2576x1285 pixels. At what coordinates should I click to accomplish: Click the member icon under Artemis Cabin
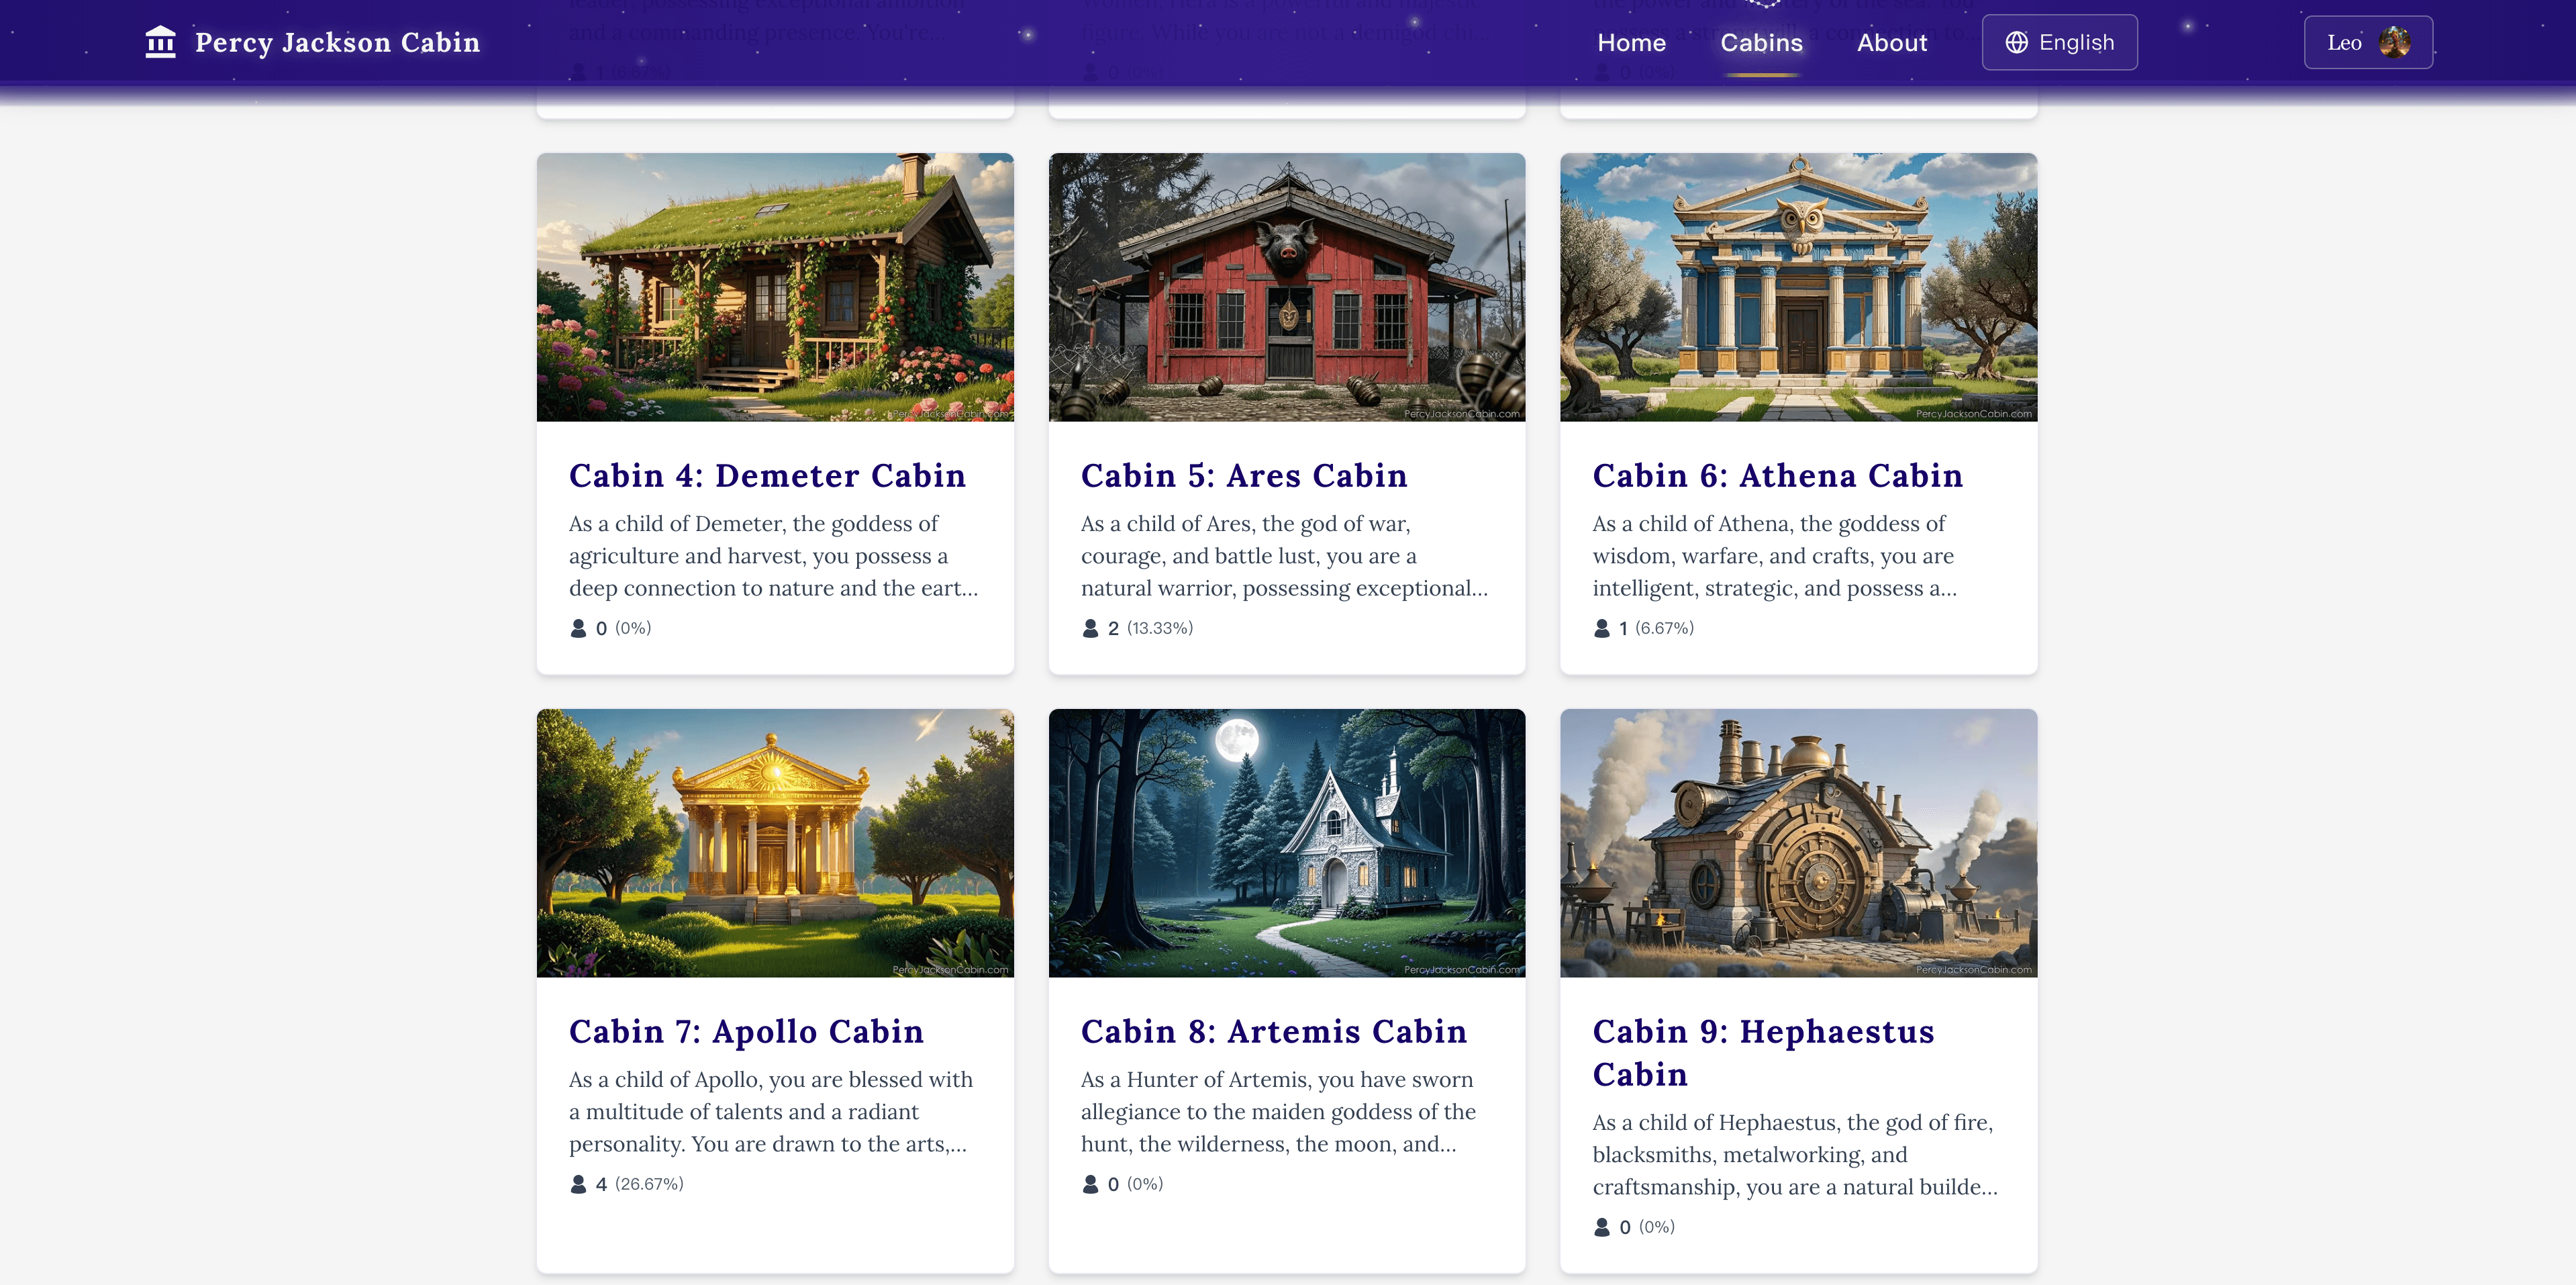click(1090, 1184)
